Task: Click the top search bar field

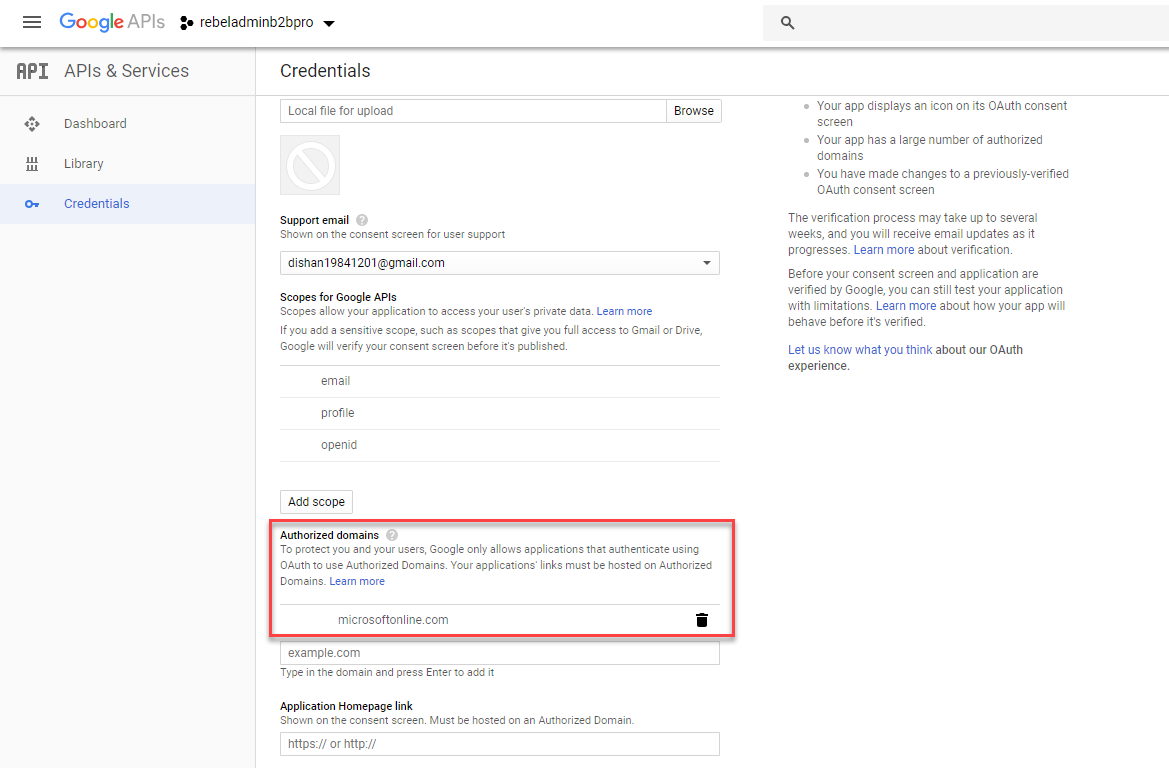Action: pos(965,23)
